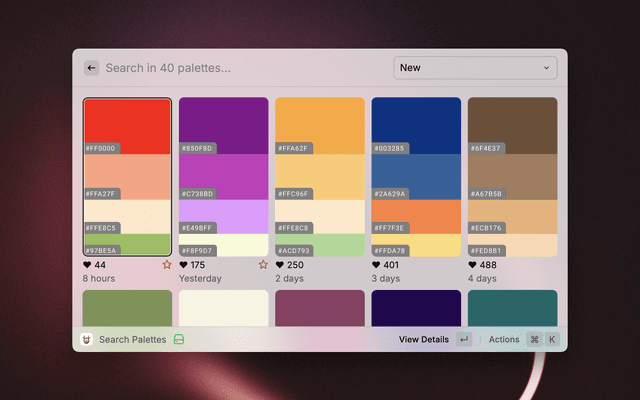Click the star icon on the 44-likes palette
The image size is (640, 400).
(x=167, y=265)
